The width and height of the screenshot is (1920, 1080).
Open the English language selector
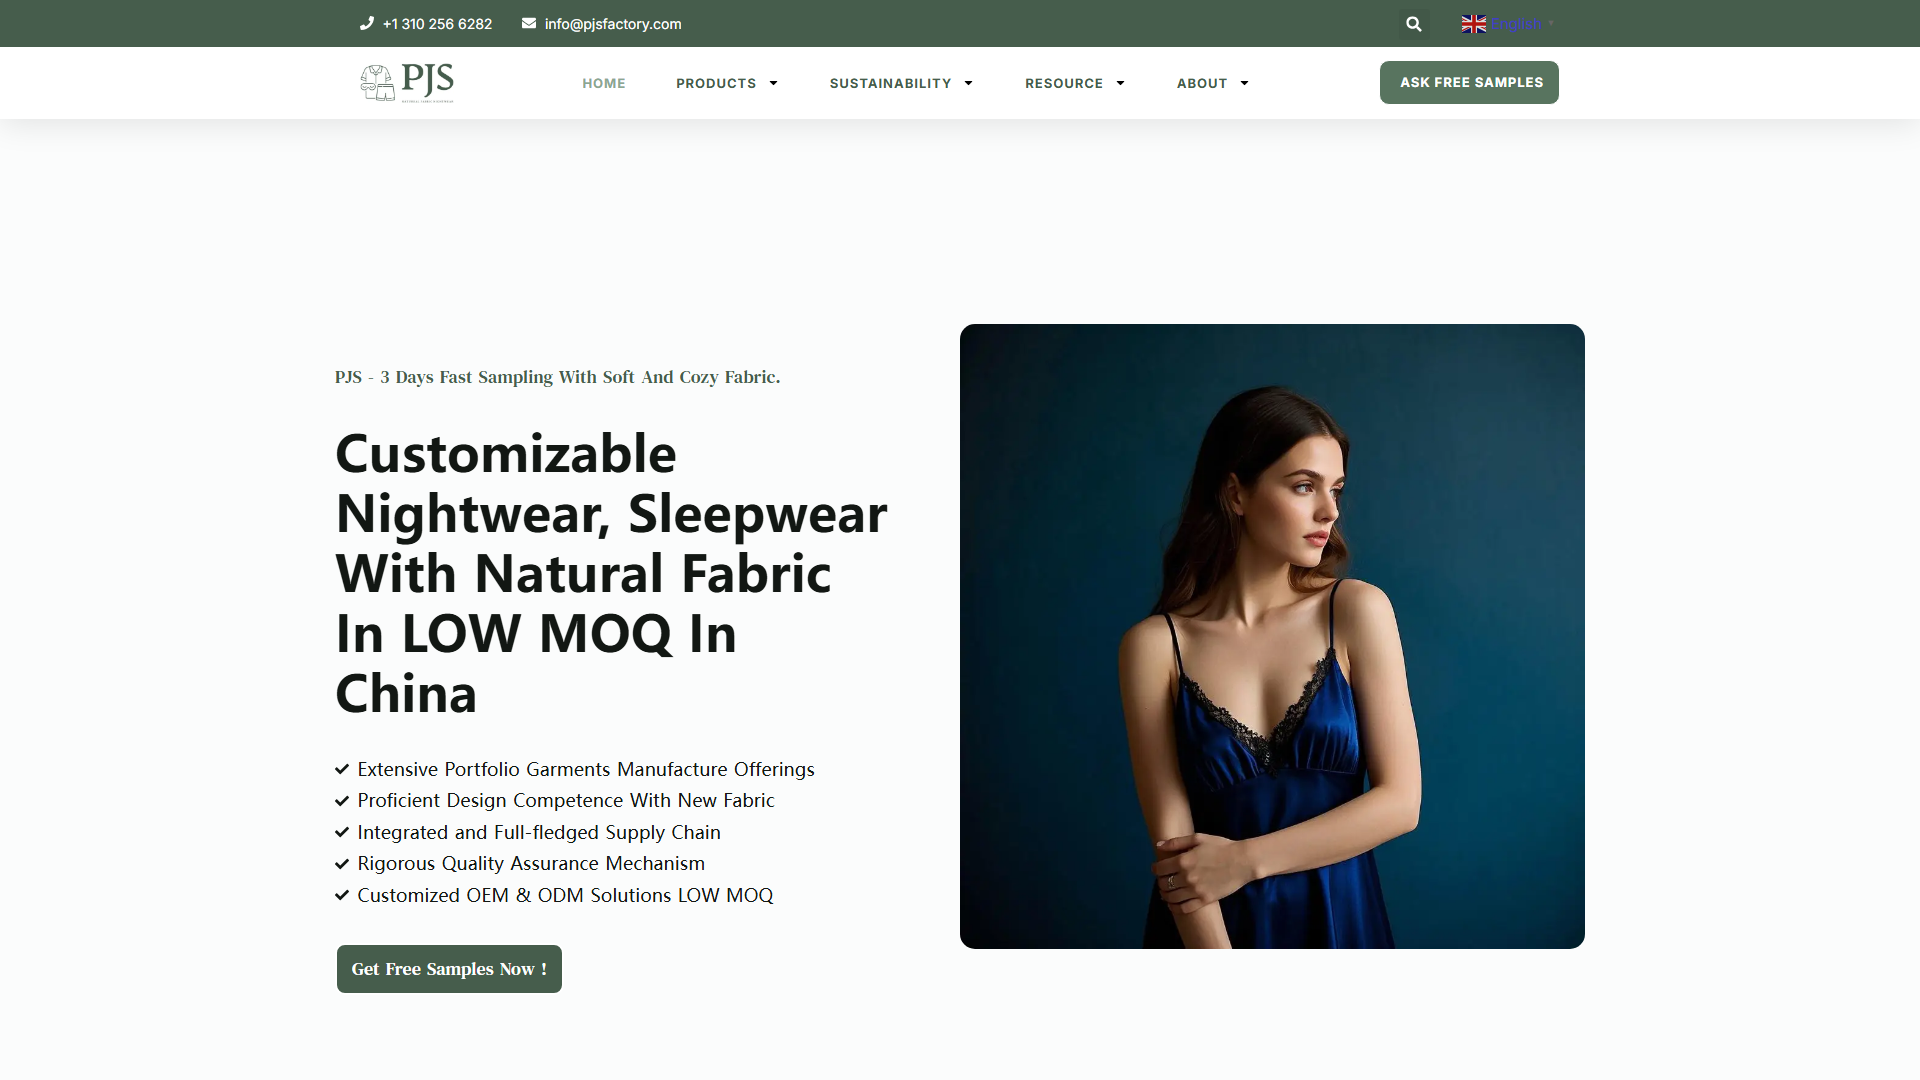1508,24
